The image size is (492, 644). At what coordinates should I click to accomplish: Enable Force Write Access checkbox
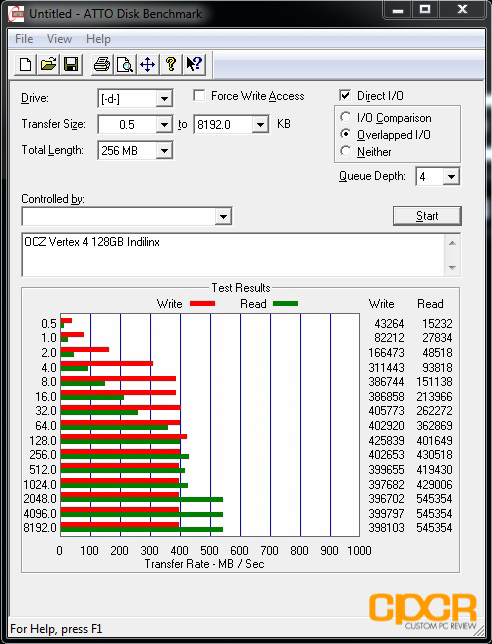click(x=199, y=96)
